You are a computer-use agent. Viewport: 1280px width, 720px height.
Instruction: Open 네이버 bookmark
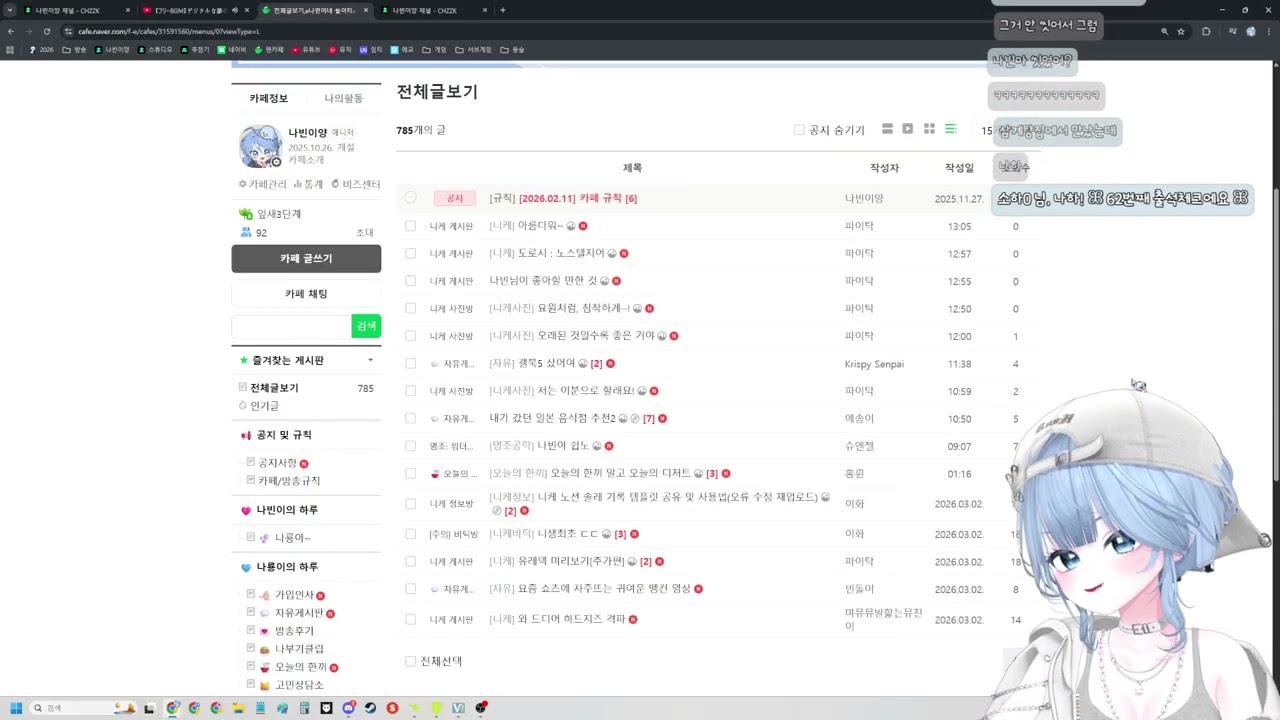pyautogui.click(x=232, y=49)
